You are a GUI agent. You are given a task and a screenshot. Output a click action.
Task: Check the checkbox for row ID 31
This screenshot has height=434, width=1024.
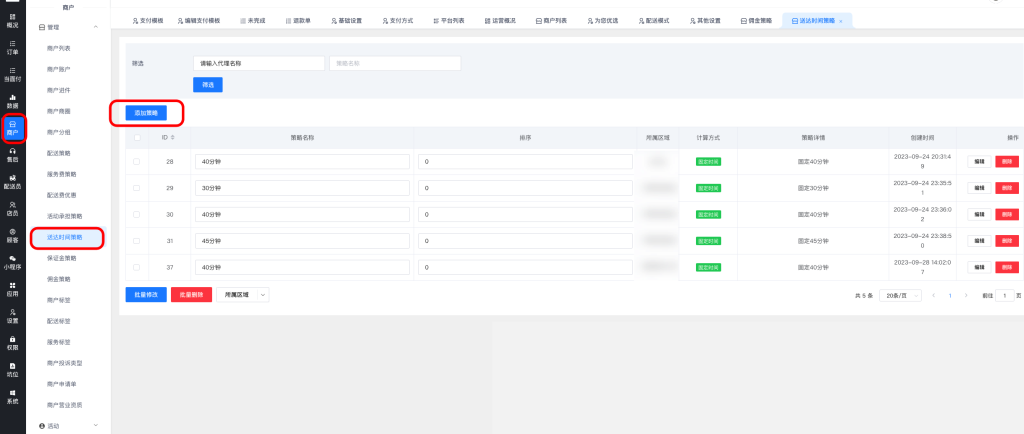(137, 240)
